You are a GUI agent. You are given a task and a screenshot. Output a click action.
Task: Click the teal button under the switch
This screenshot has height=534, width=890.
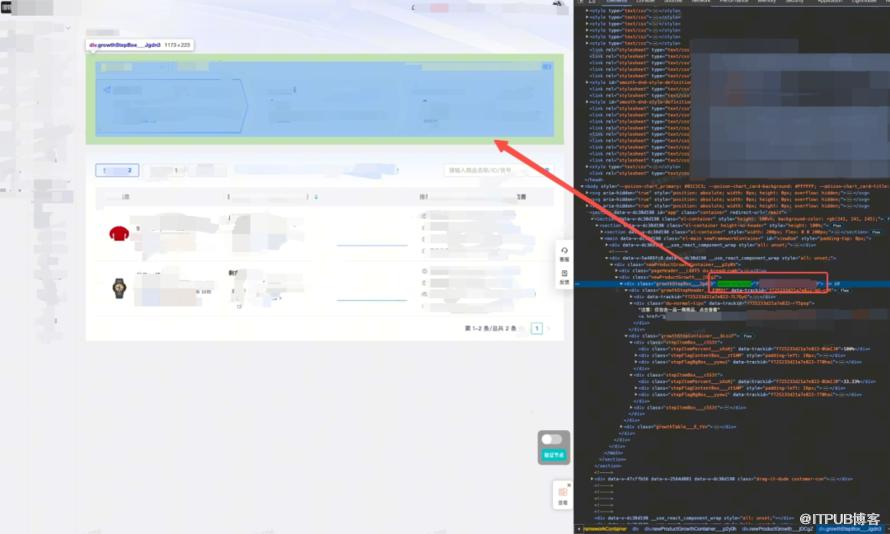pos(553,455)
